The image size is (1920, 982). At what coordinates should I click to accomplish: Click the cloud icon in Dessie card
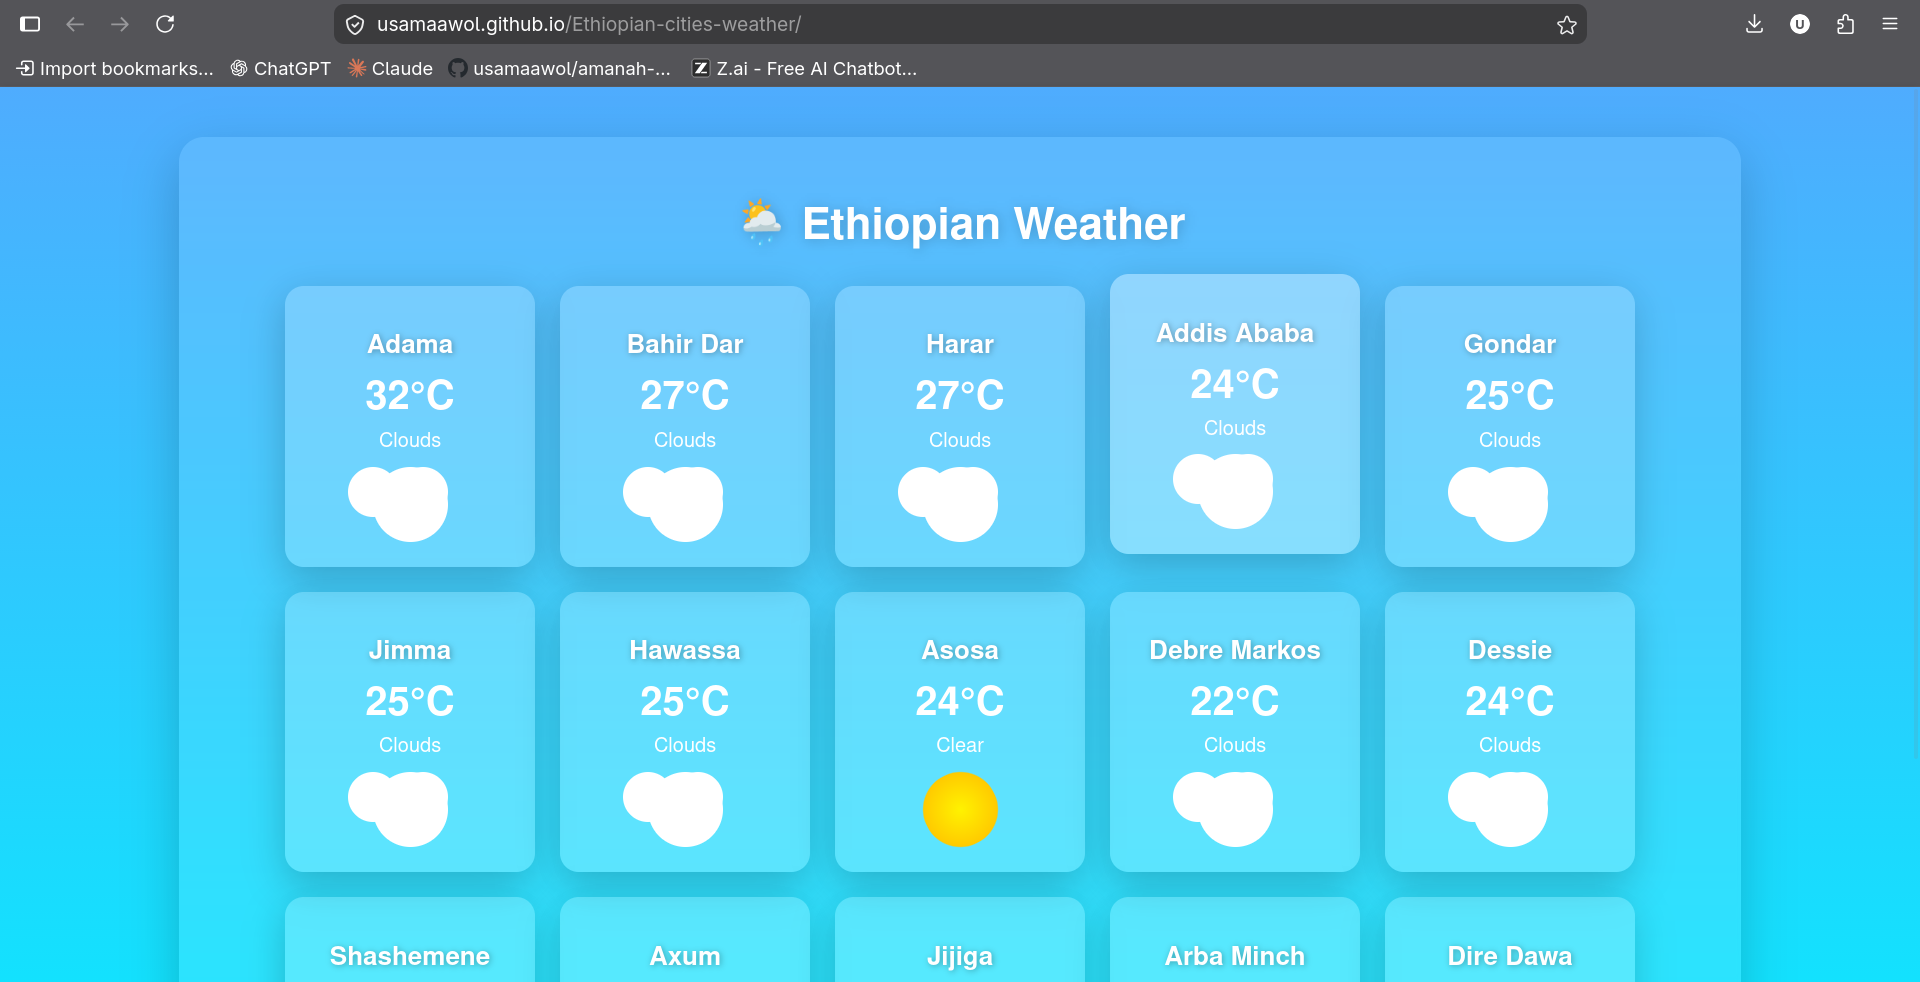(1498, 809)
